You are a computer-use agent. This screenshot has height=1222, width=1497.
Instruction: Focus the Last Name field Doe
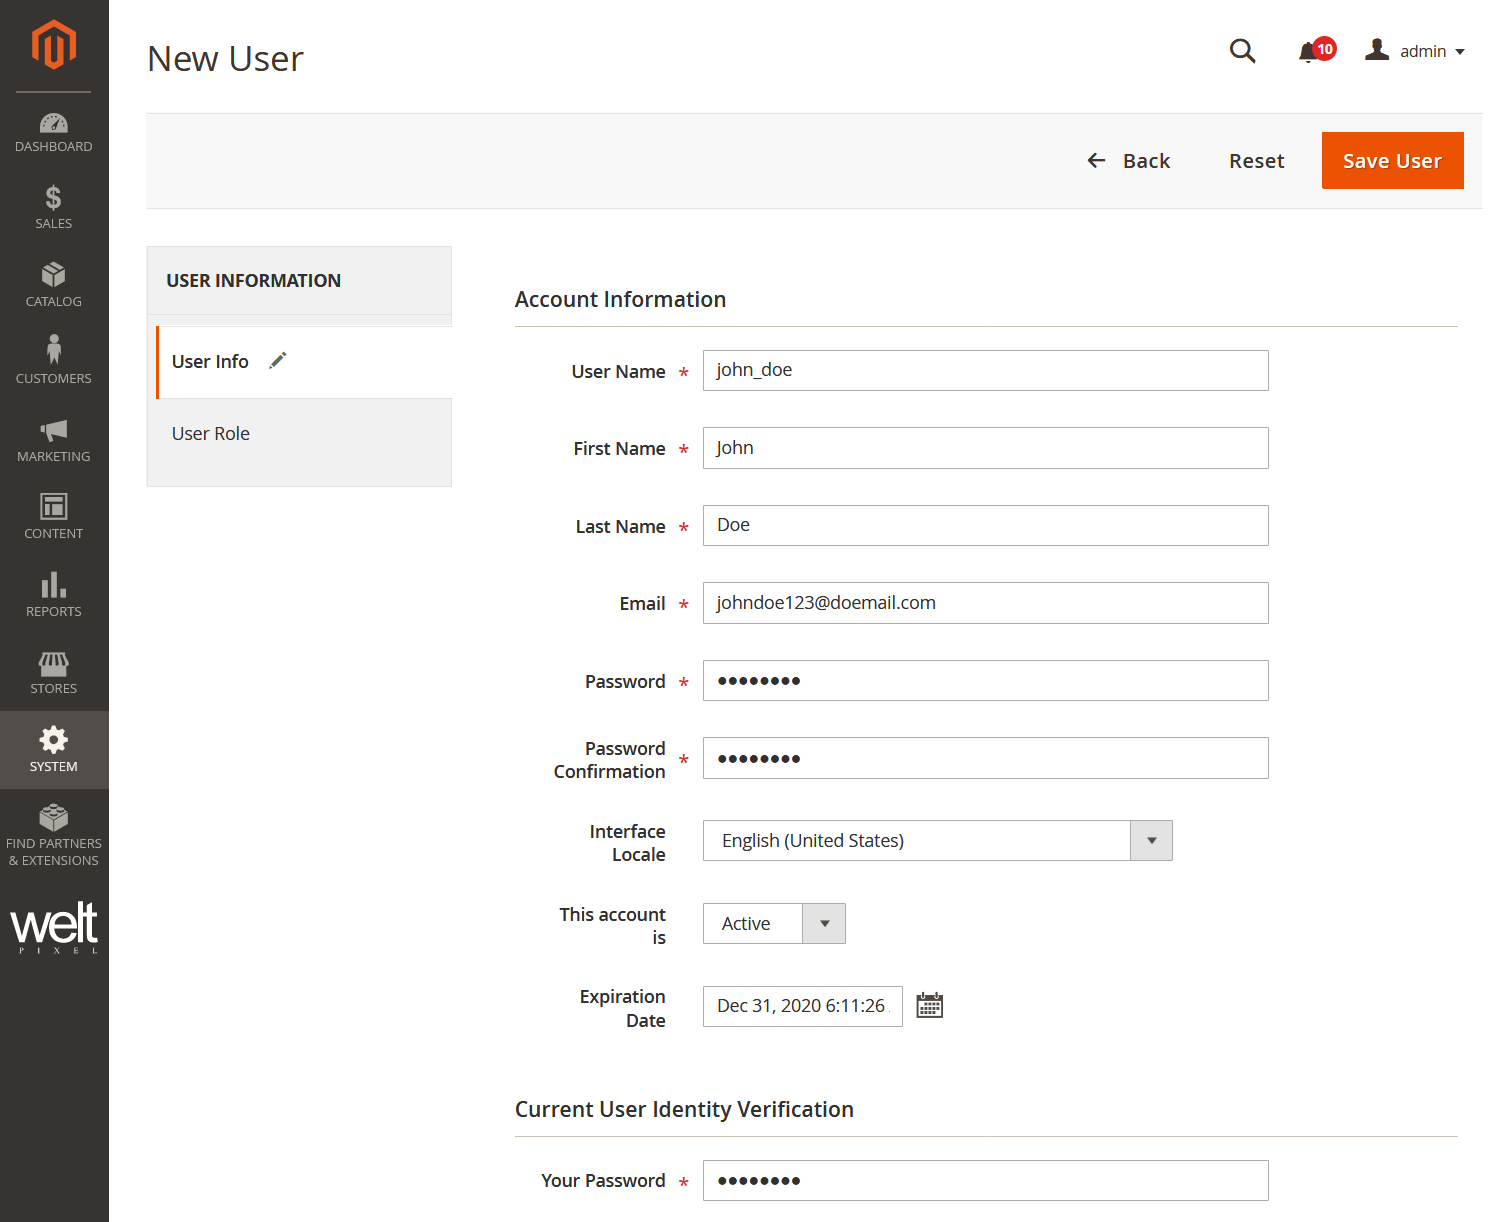click(986, 526)
